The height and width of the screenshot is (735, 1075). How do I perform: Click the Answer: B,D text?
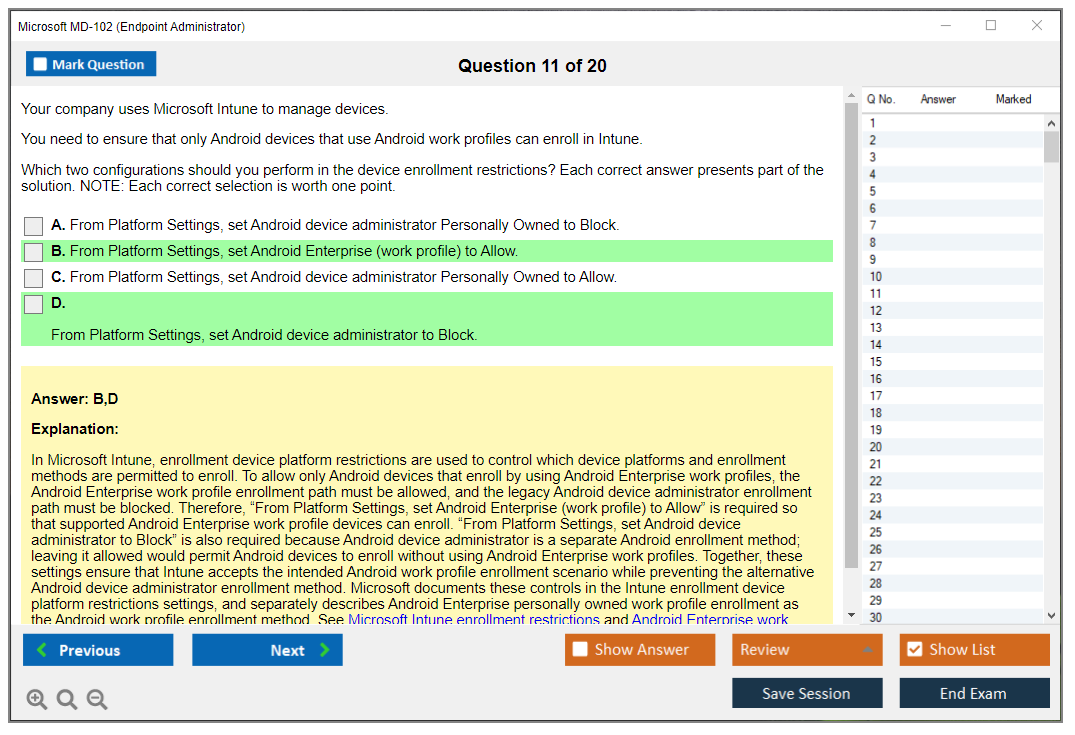pyautogui.click(x=75, y=399)
